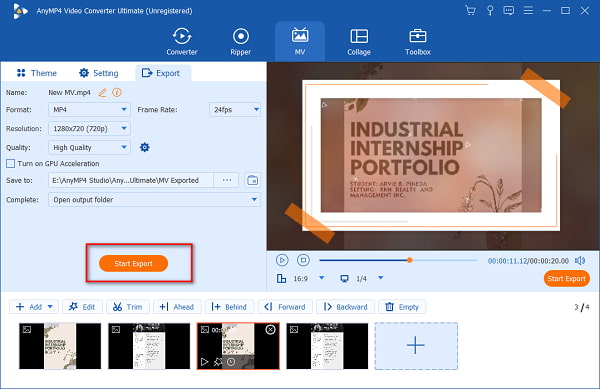Click the 3/4 clip counter

point(582,307)
